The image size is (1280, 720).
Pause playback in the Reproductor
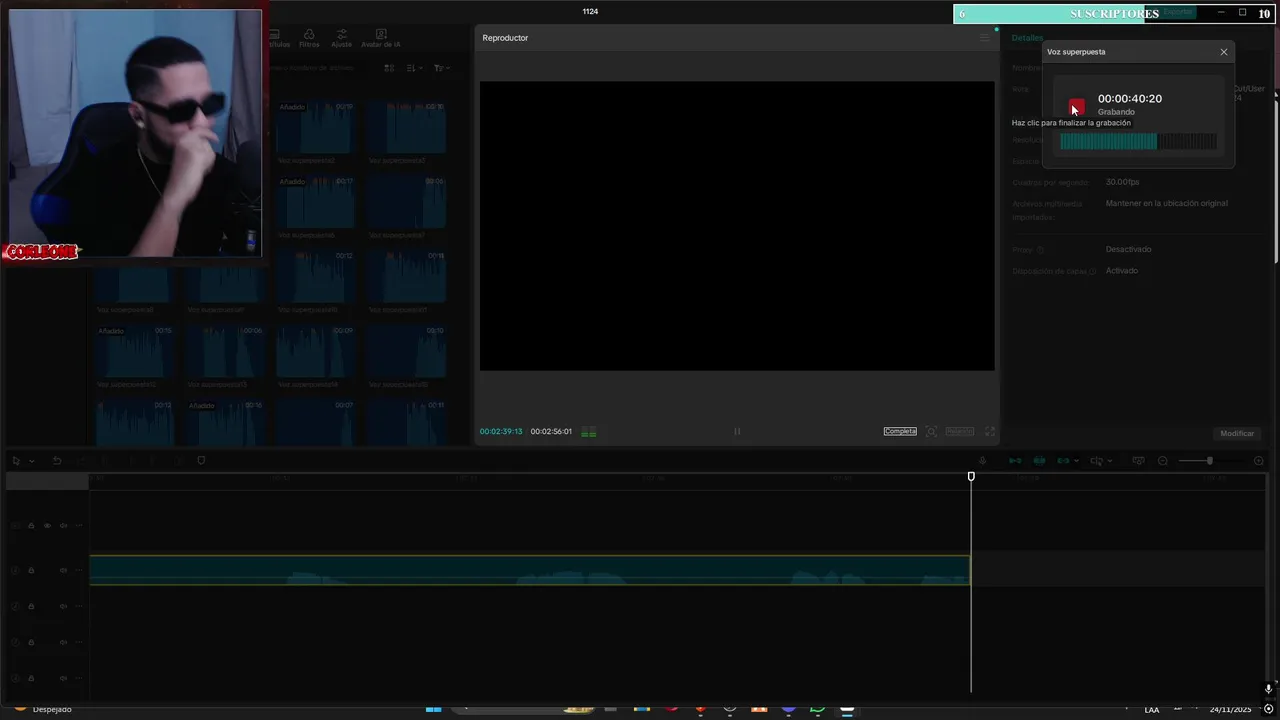[x=737, y=432]
